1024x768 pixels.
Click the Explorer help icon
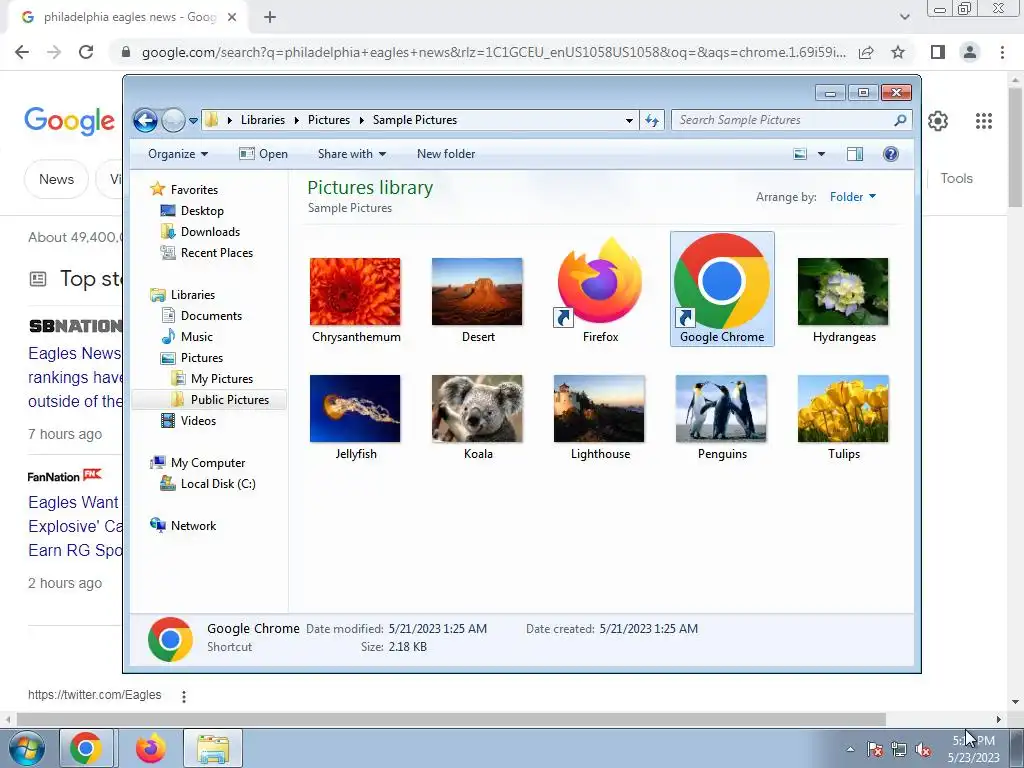click(x=891, y=154)
